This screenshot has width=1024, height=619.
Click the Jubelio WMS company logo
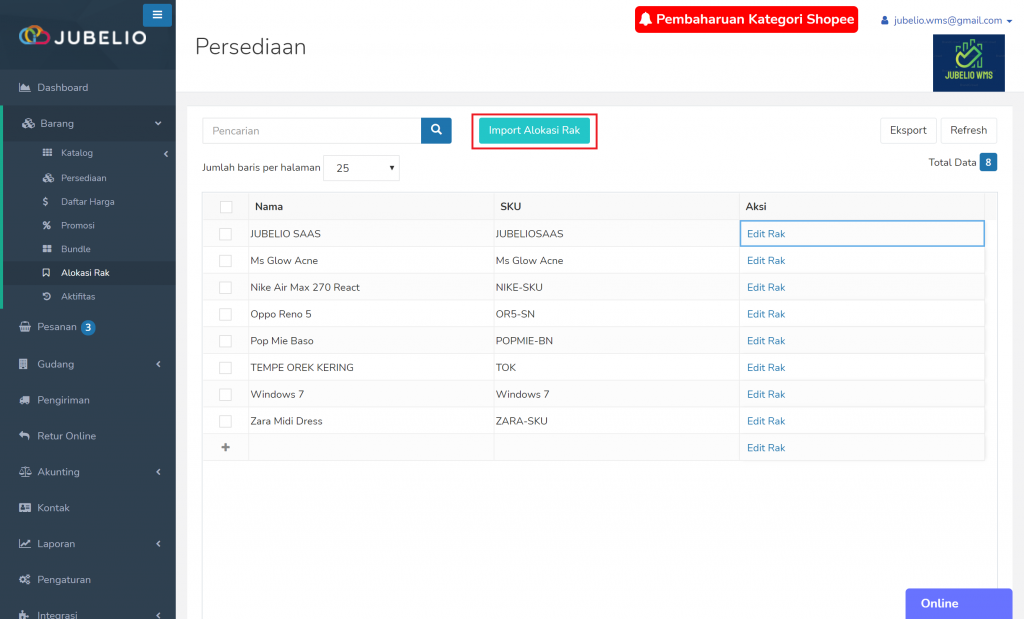(x=968, y=63)
